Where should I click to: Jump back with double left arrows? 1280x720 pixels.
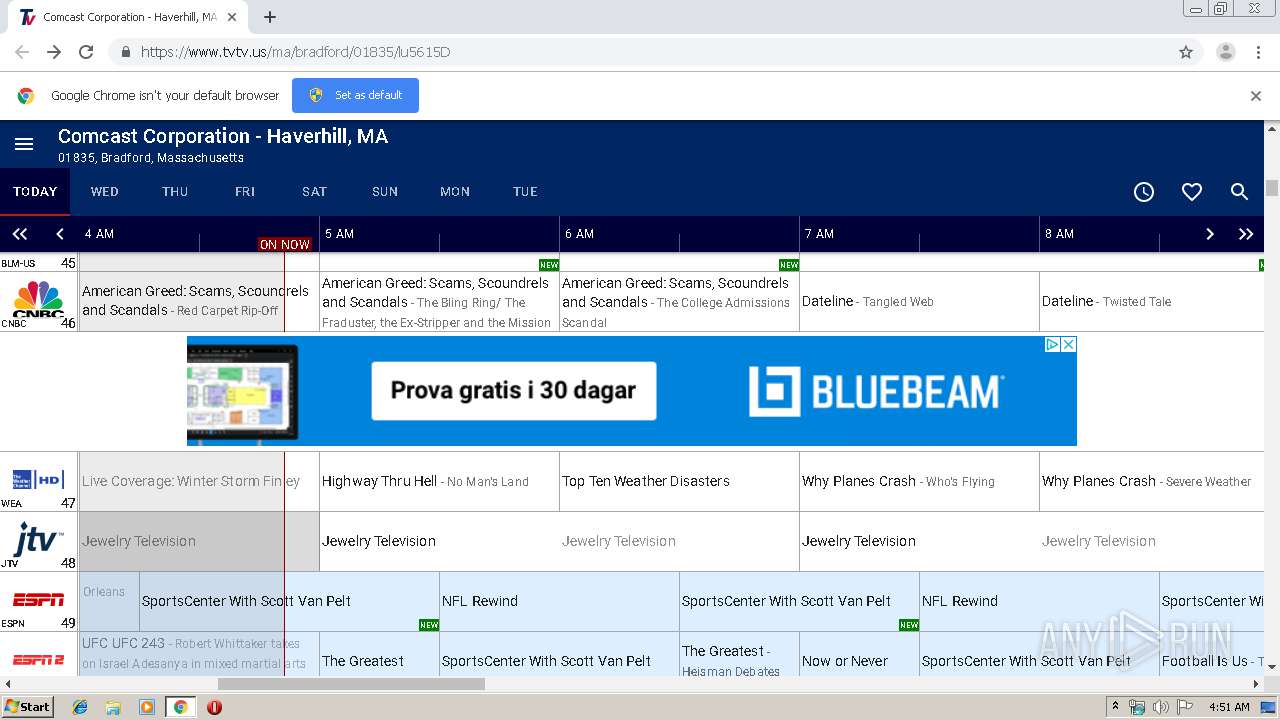click(20, 234)
